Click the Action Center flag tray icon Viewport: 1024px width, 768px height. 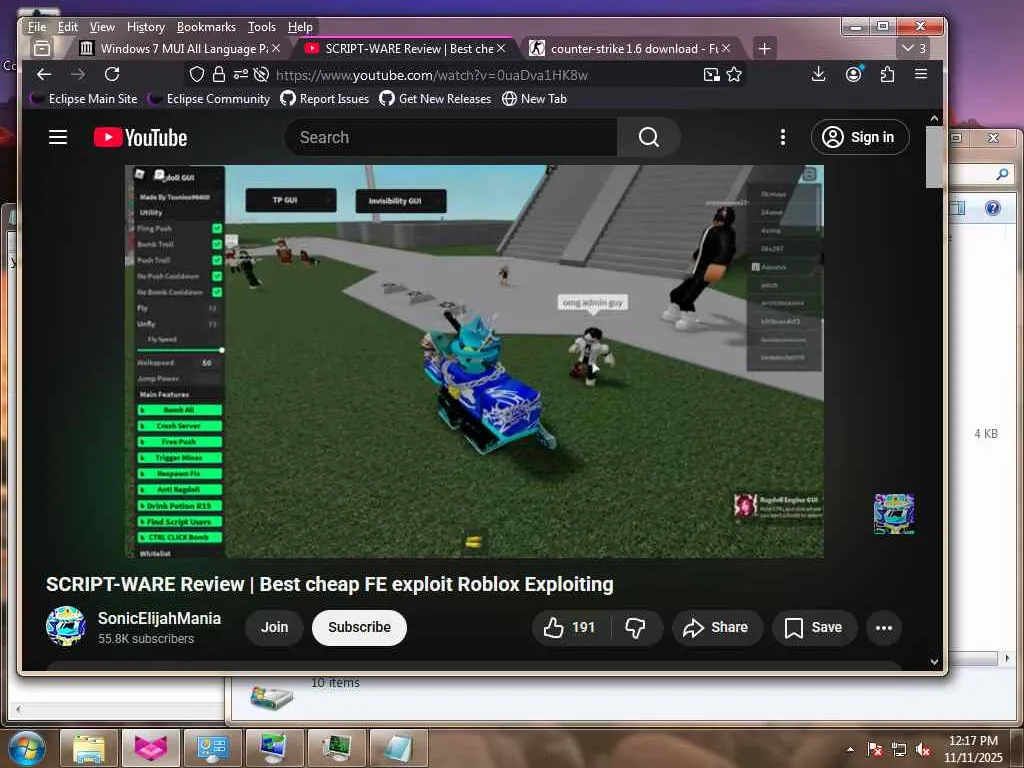pos(875,750)
